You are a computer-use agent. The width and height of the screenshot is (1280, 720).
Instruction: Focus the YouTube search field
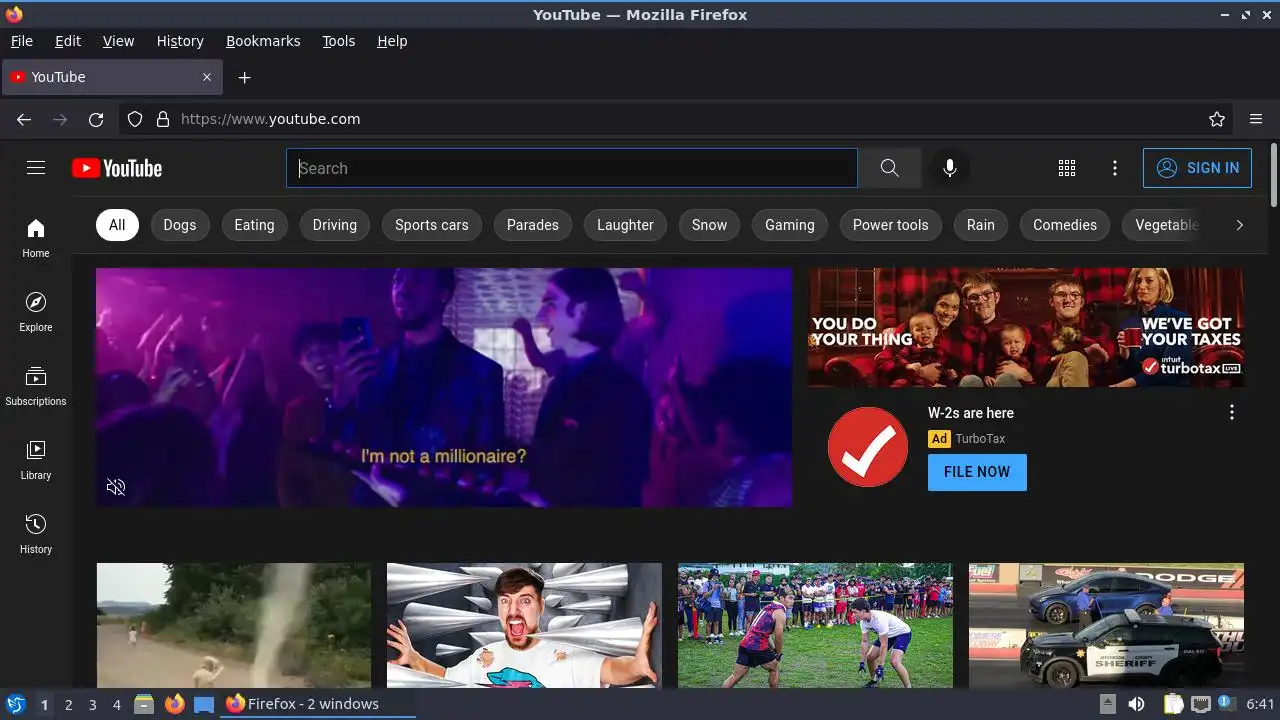(572, 168)
